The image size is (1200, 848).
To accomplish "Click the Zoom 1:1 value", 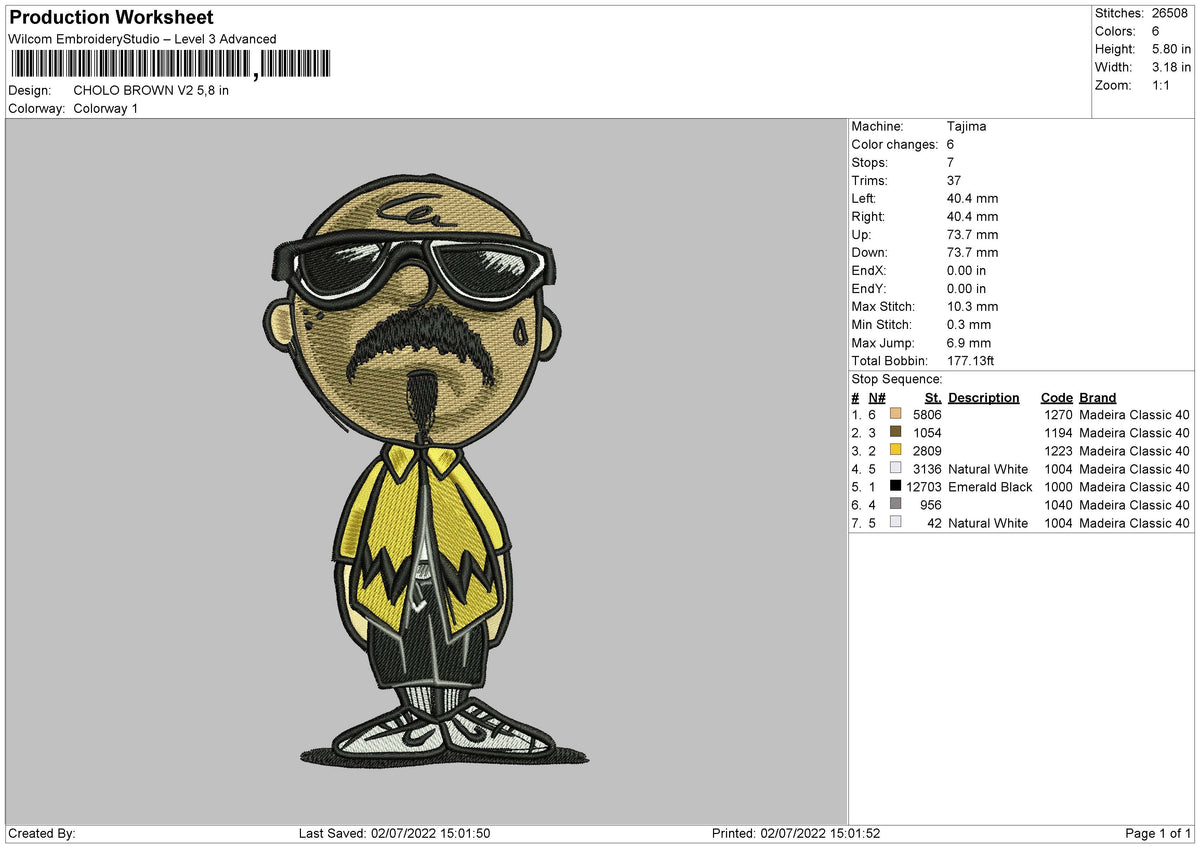I will point(1163,85).
